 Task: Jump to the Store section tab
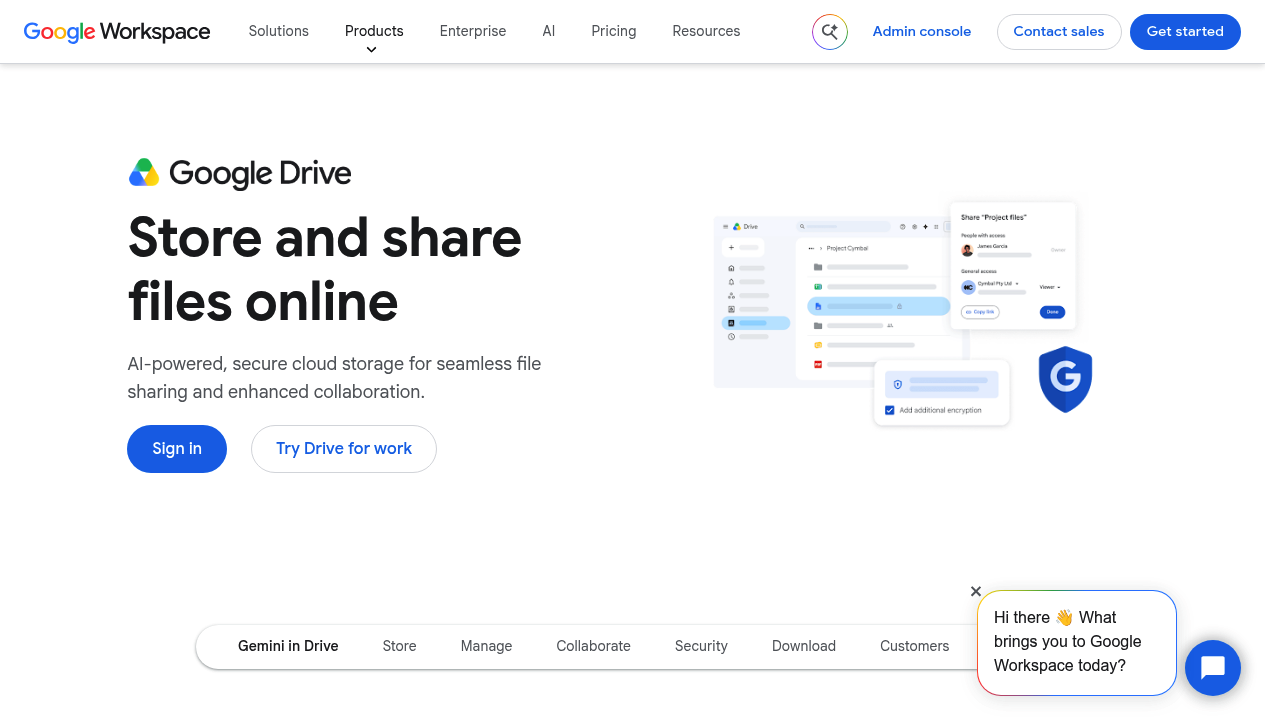click(x=399, y=646)
